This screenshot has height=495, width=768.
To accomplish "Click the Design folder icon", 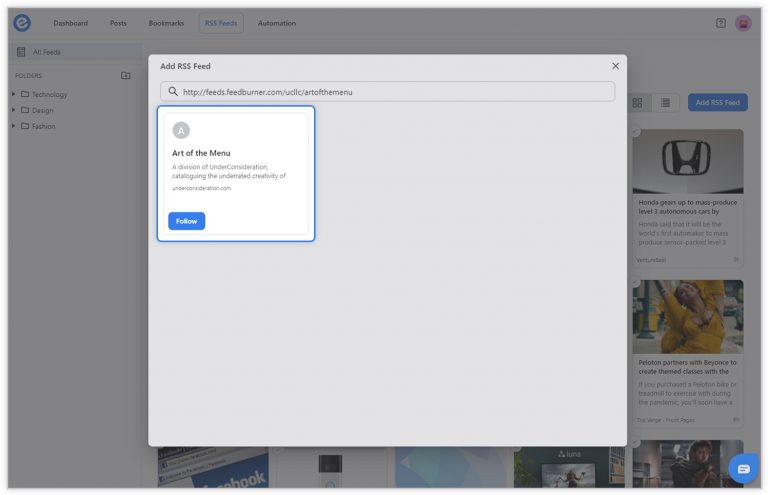I will (x=25, y=110).
